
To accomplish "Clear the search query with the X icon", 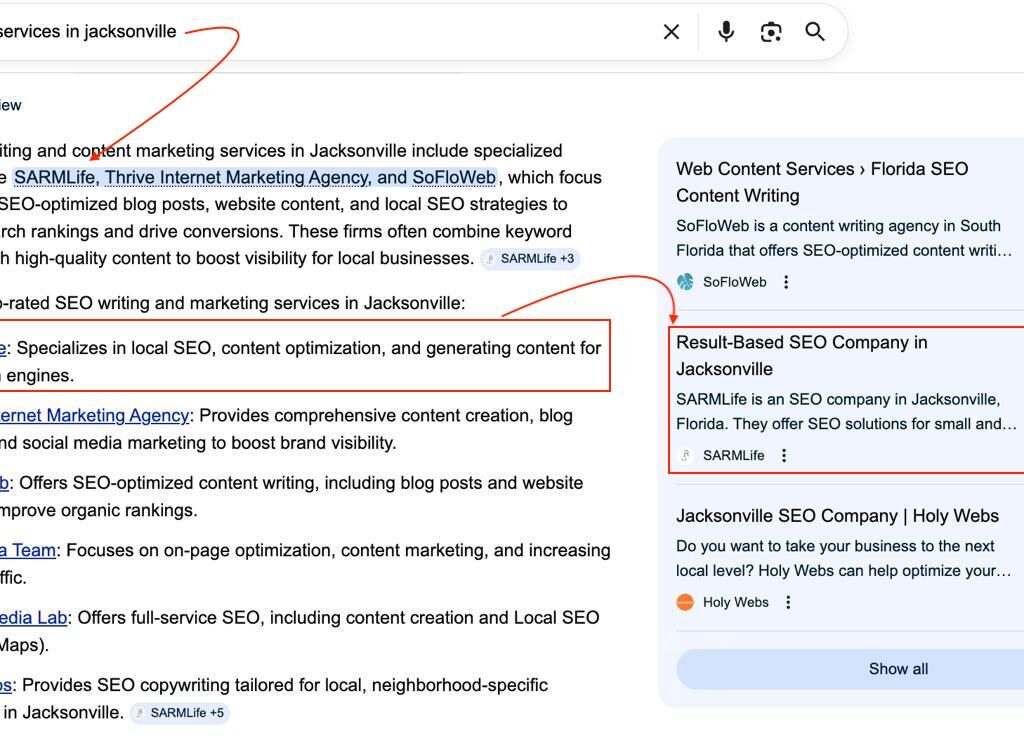I will pos(670,31).
